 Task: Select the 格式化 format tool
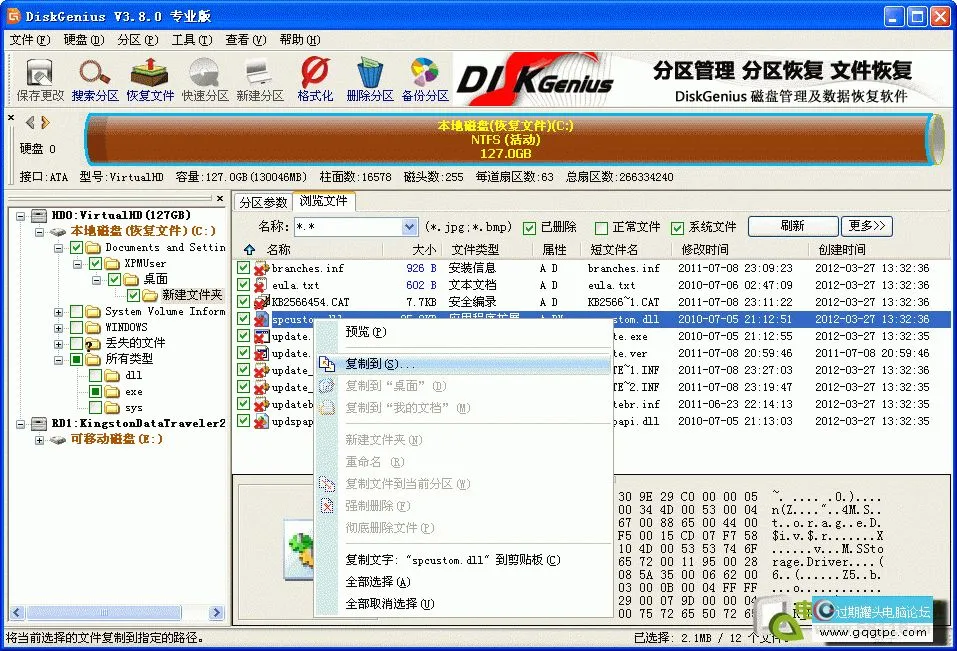(x=313, y=75)
